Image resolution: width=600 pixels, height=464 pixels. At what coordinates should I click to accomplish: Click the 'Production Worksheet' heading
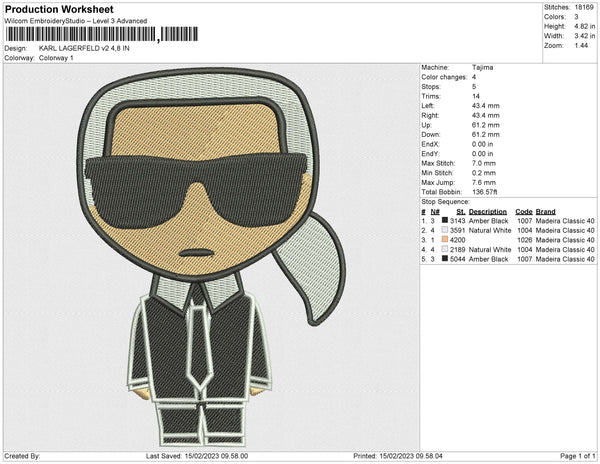(59, 9)
